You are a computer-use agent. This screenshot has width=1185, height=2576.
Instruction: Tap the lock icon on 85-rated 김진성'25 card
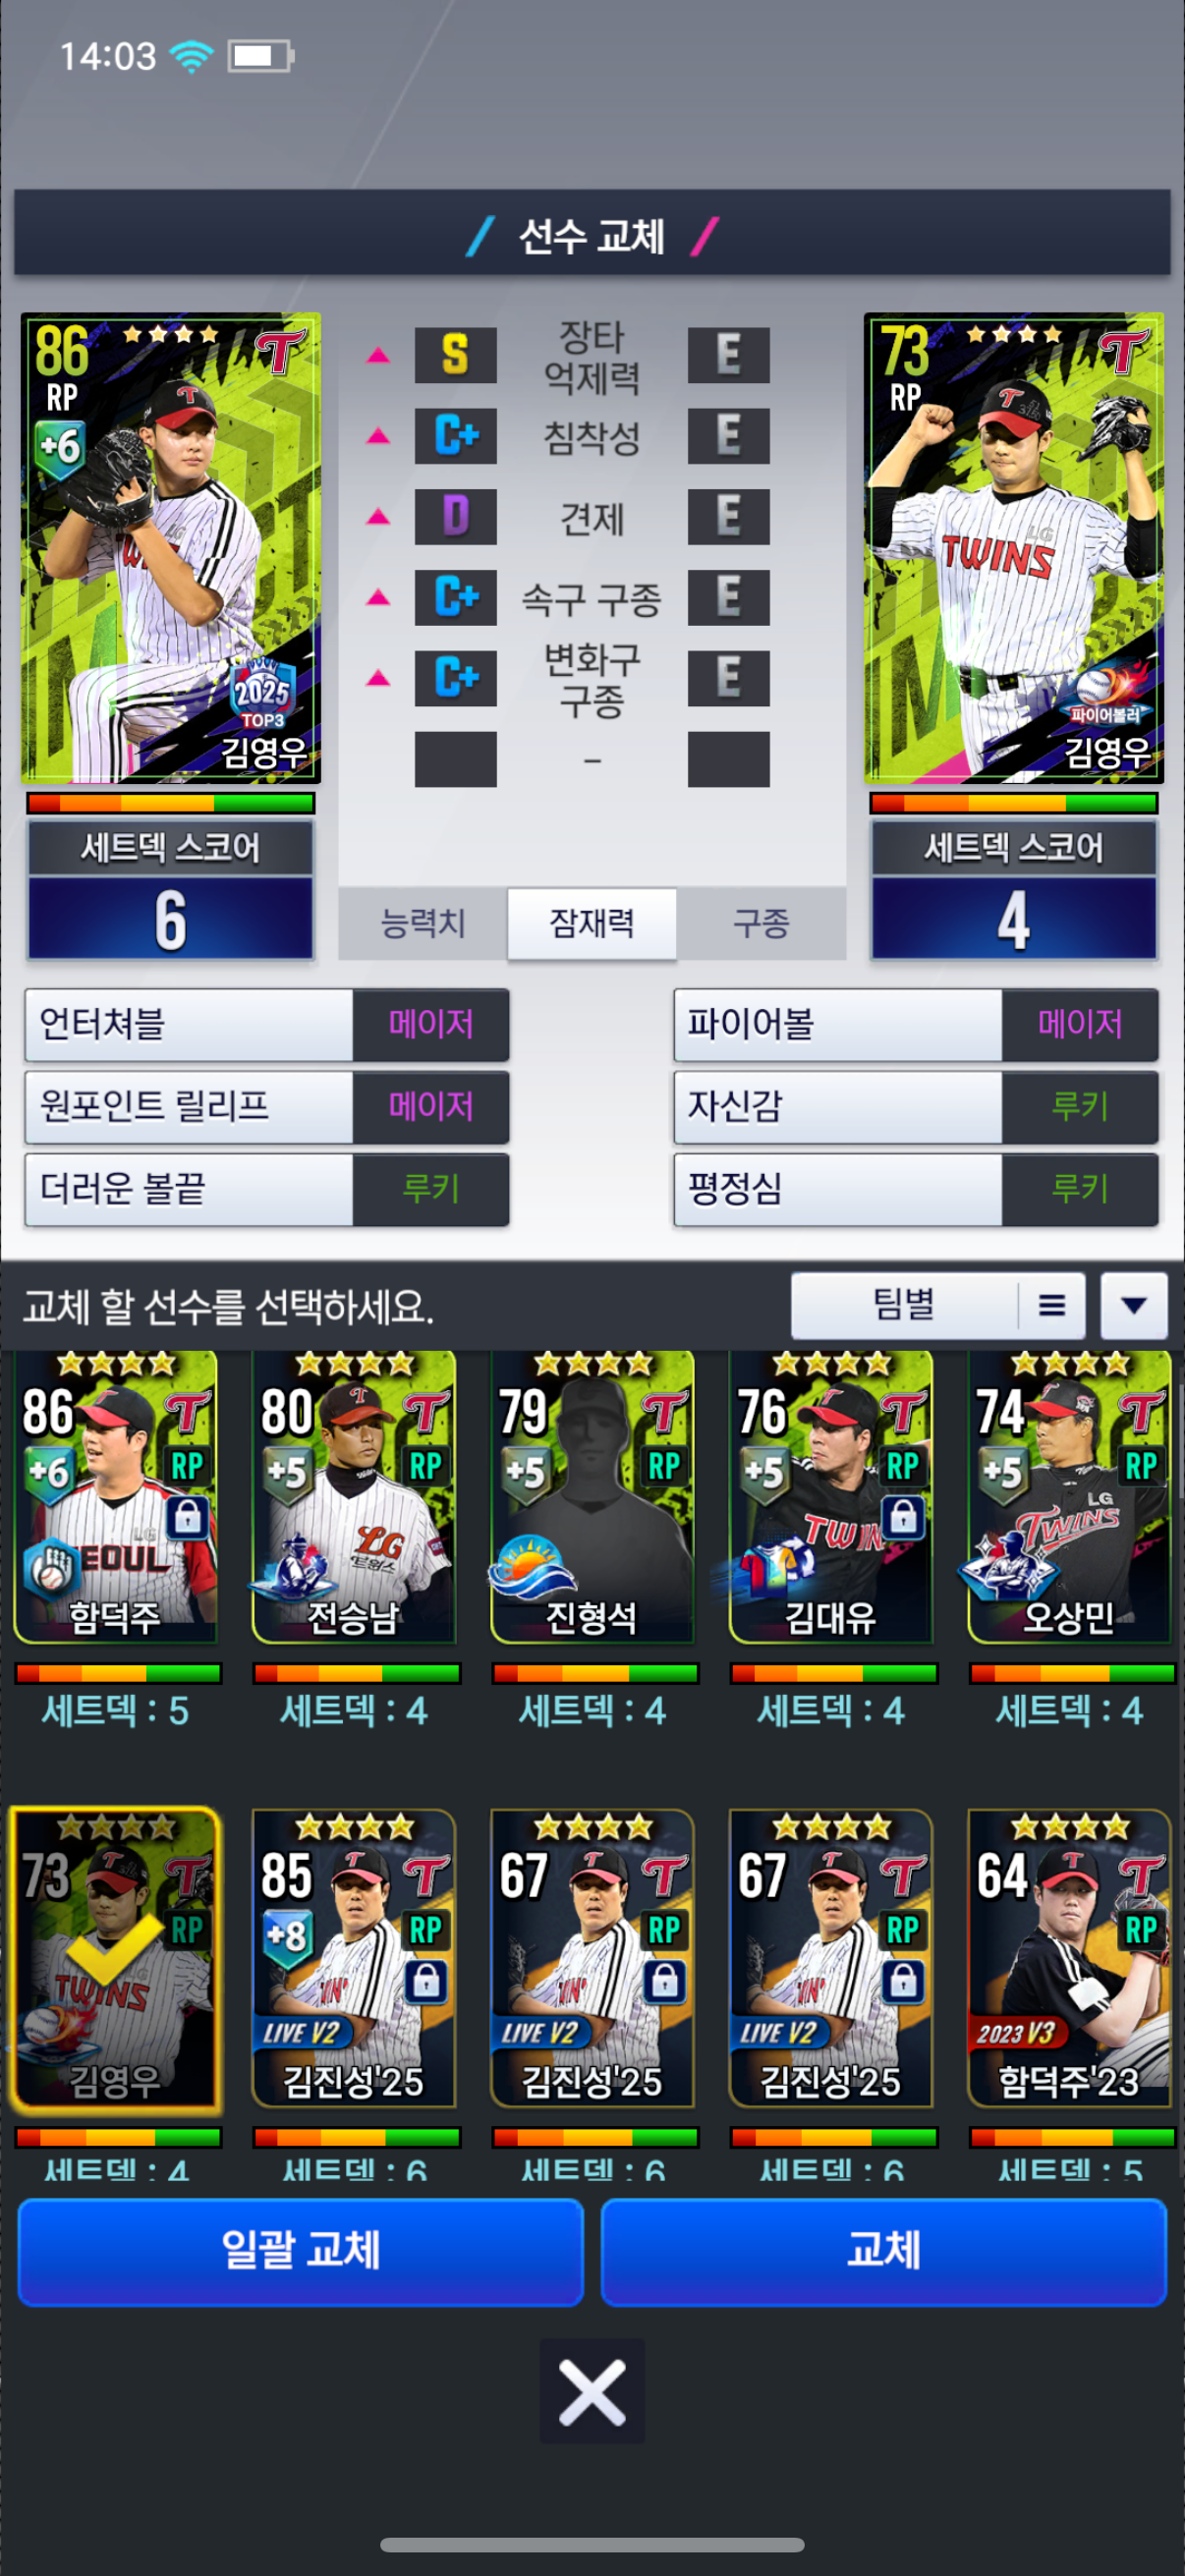pyautogui.click(x=426, y=1980)
